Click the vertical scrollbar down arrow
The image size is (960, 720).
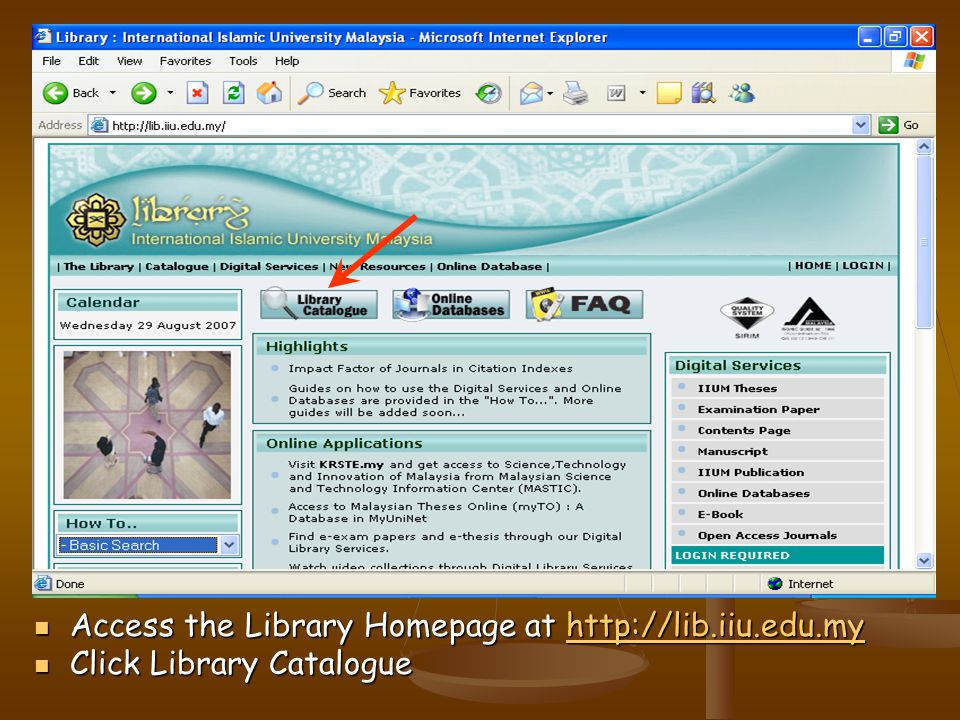tap(924, 560)
